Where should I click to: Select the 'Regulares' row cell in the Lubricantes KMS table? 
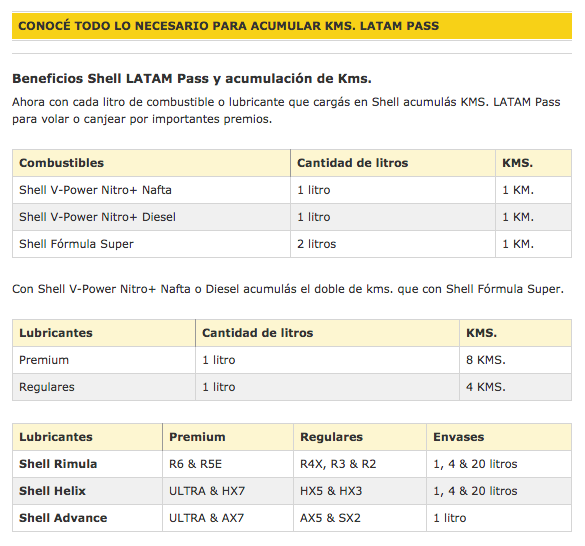pos(104,387)
